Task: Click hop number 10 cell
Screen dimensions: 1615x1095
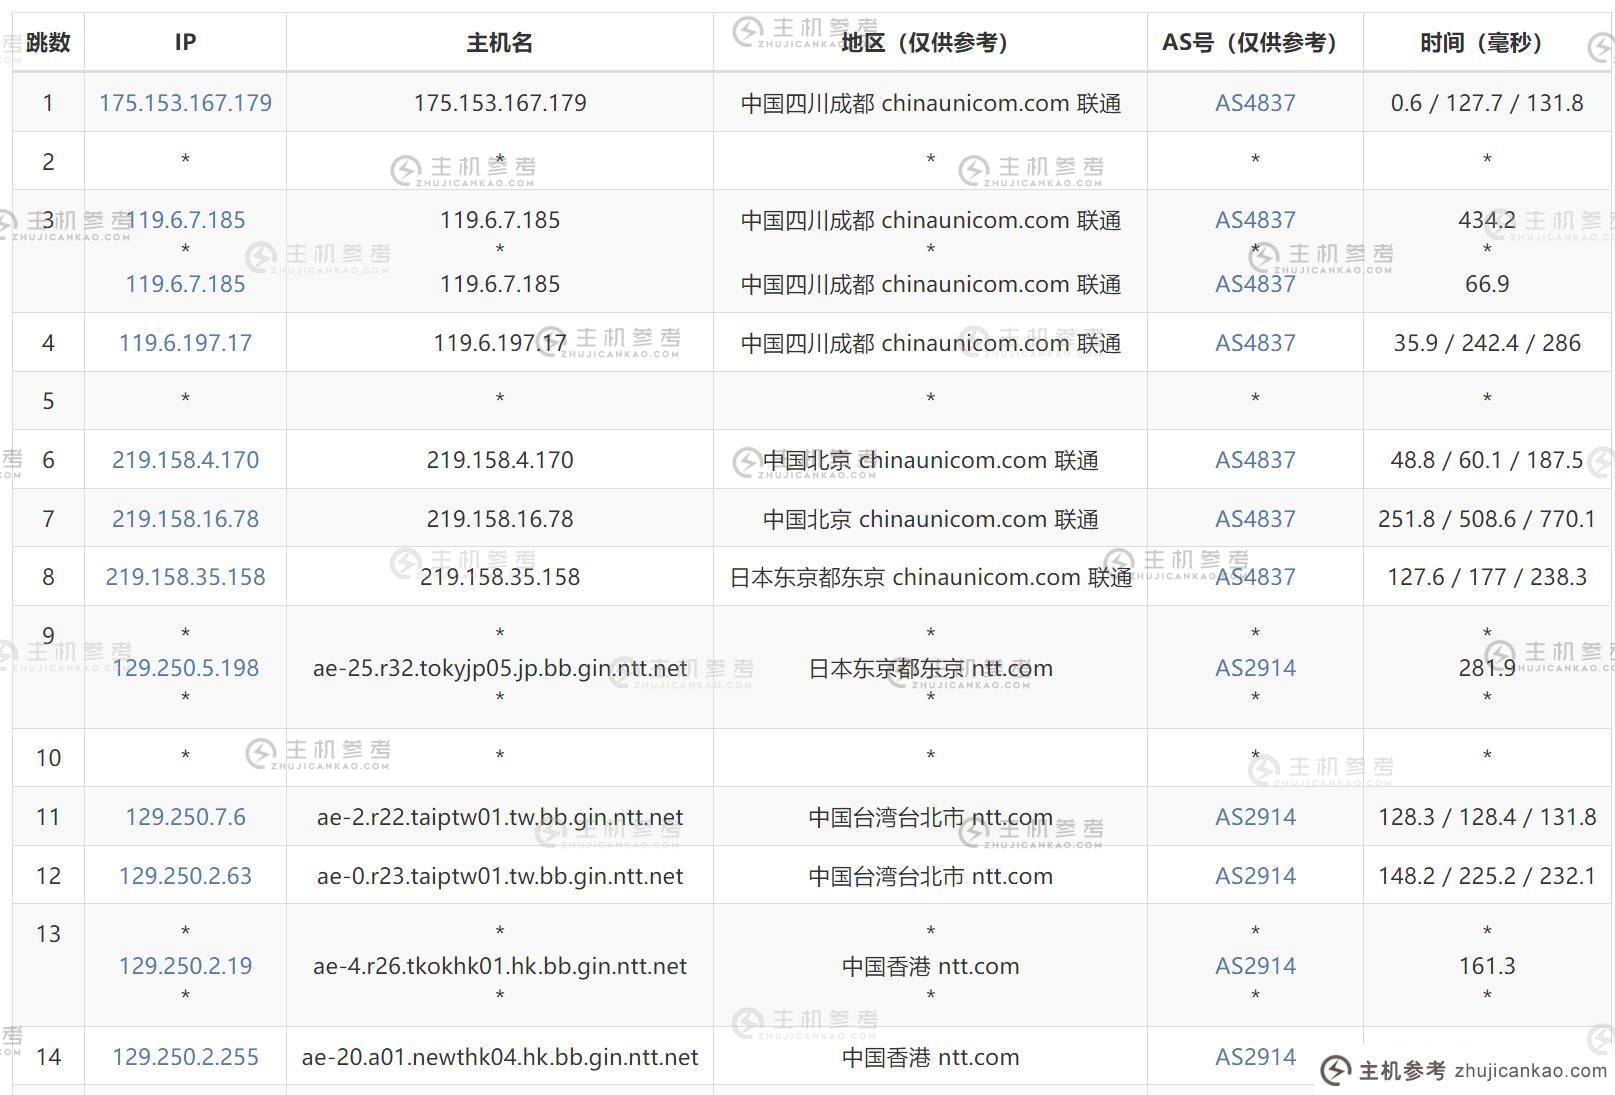Action: (x=48, y=758)
